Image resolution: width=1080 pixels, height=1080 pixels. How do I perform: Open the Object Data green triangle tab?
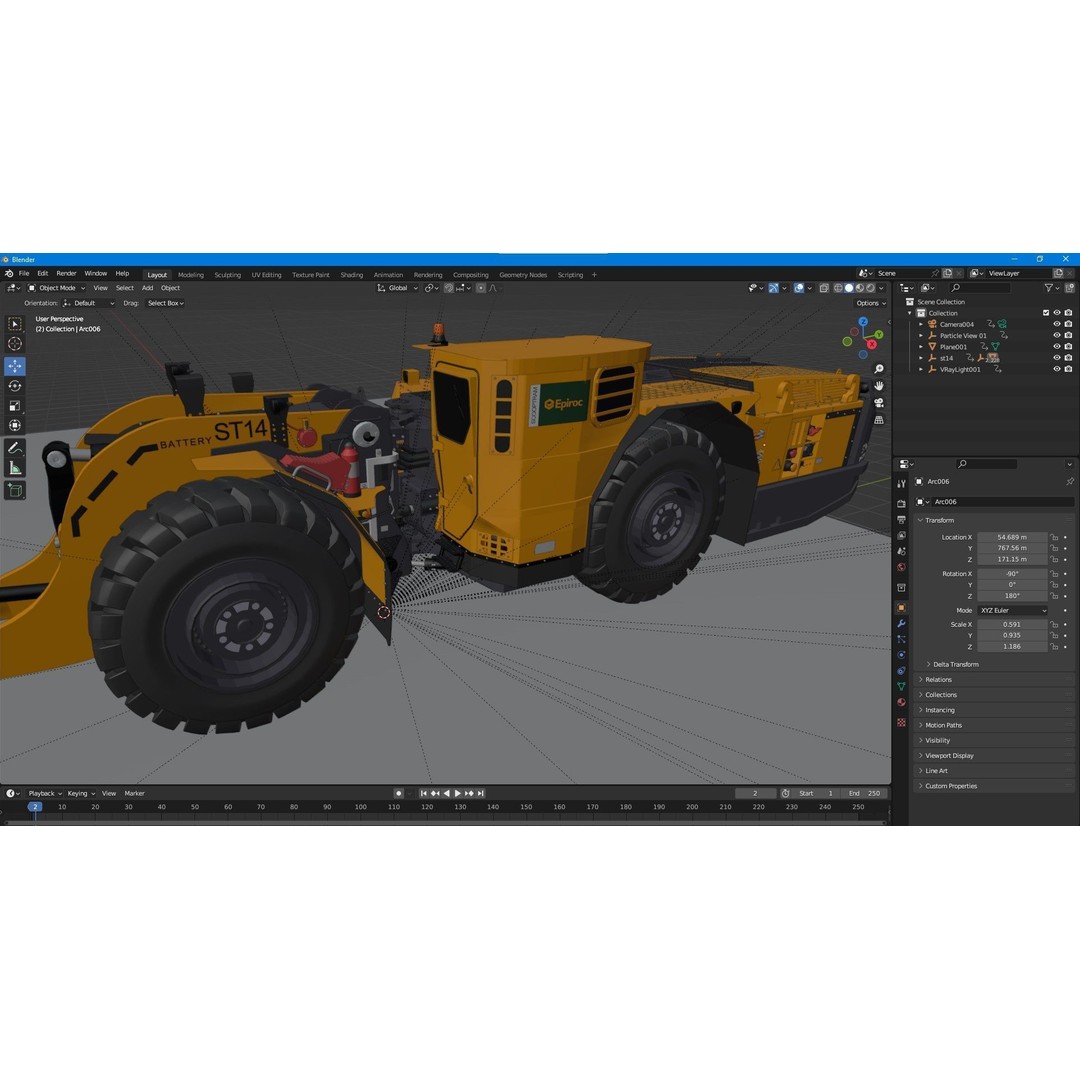click(901, 686)
